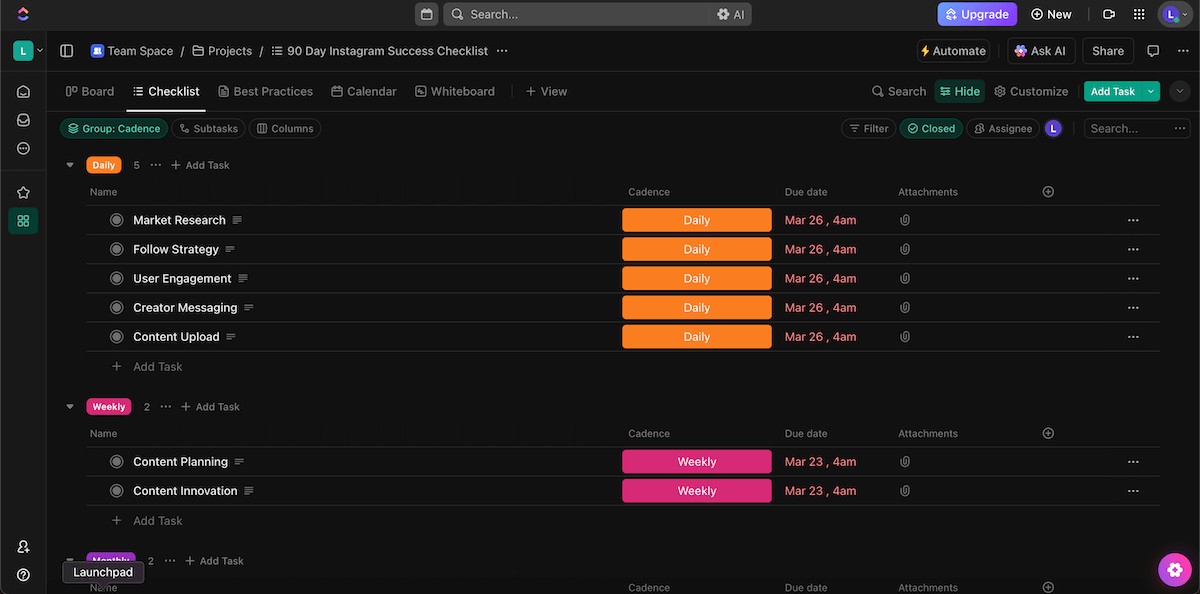Viewport: 1200px width, 594px height.
Task: Add a column with plus icon
Action: coord(1048,192)
